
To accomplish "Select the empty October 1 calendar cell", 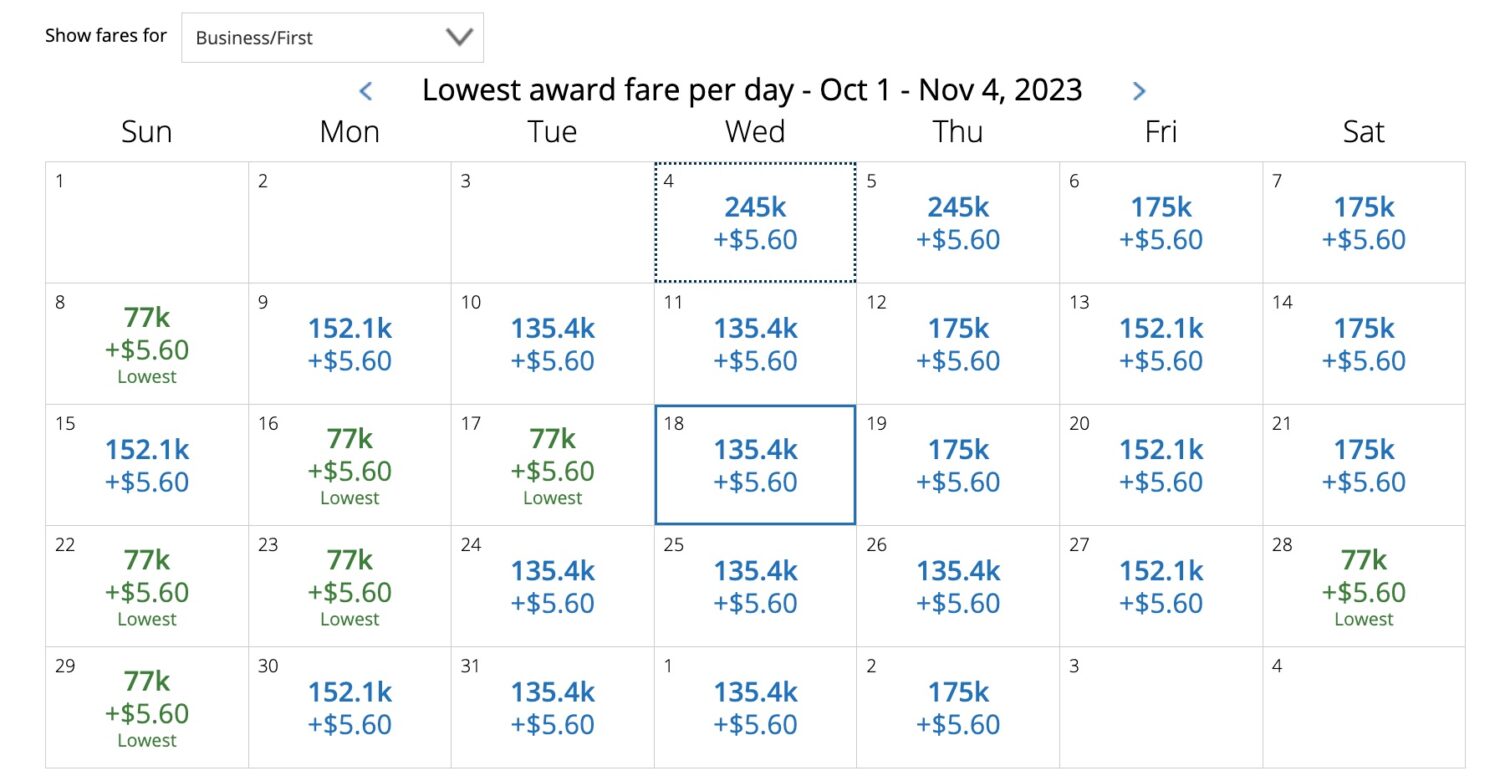I will click(x=146, y=222).
